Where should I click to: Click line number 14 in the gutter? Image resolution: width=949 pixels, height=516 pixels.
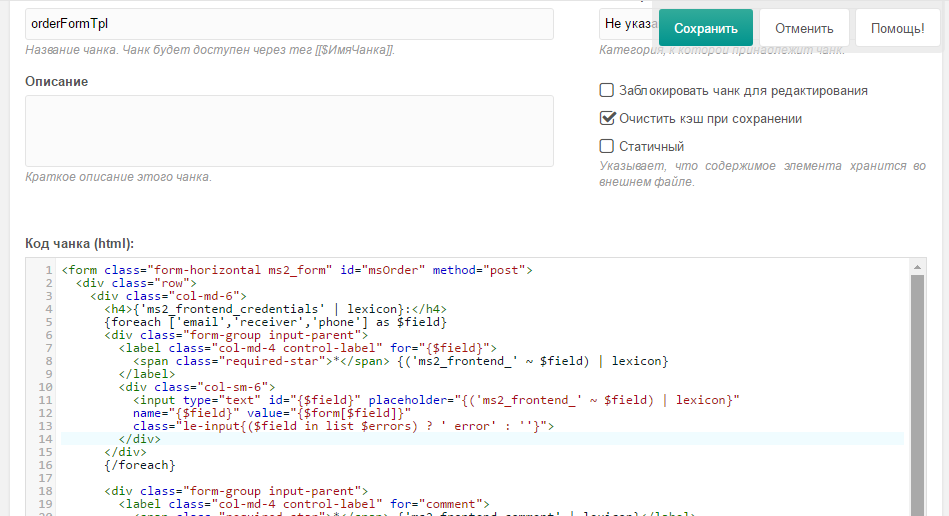pyautogui.click(x=45, y=439)
